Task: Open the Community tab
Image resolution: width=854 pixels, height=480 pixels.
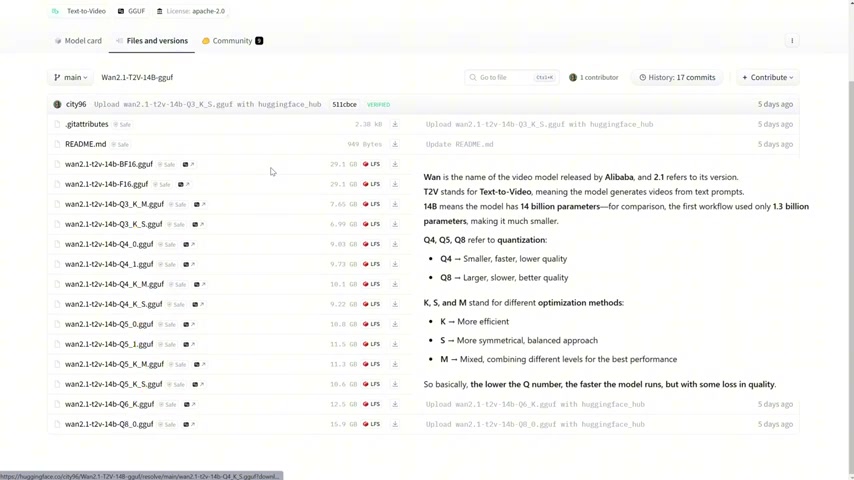Action: click(x=233, y=41)
